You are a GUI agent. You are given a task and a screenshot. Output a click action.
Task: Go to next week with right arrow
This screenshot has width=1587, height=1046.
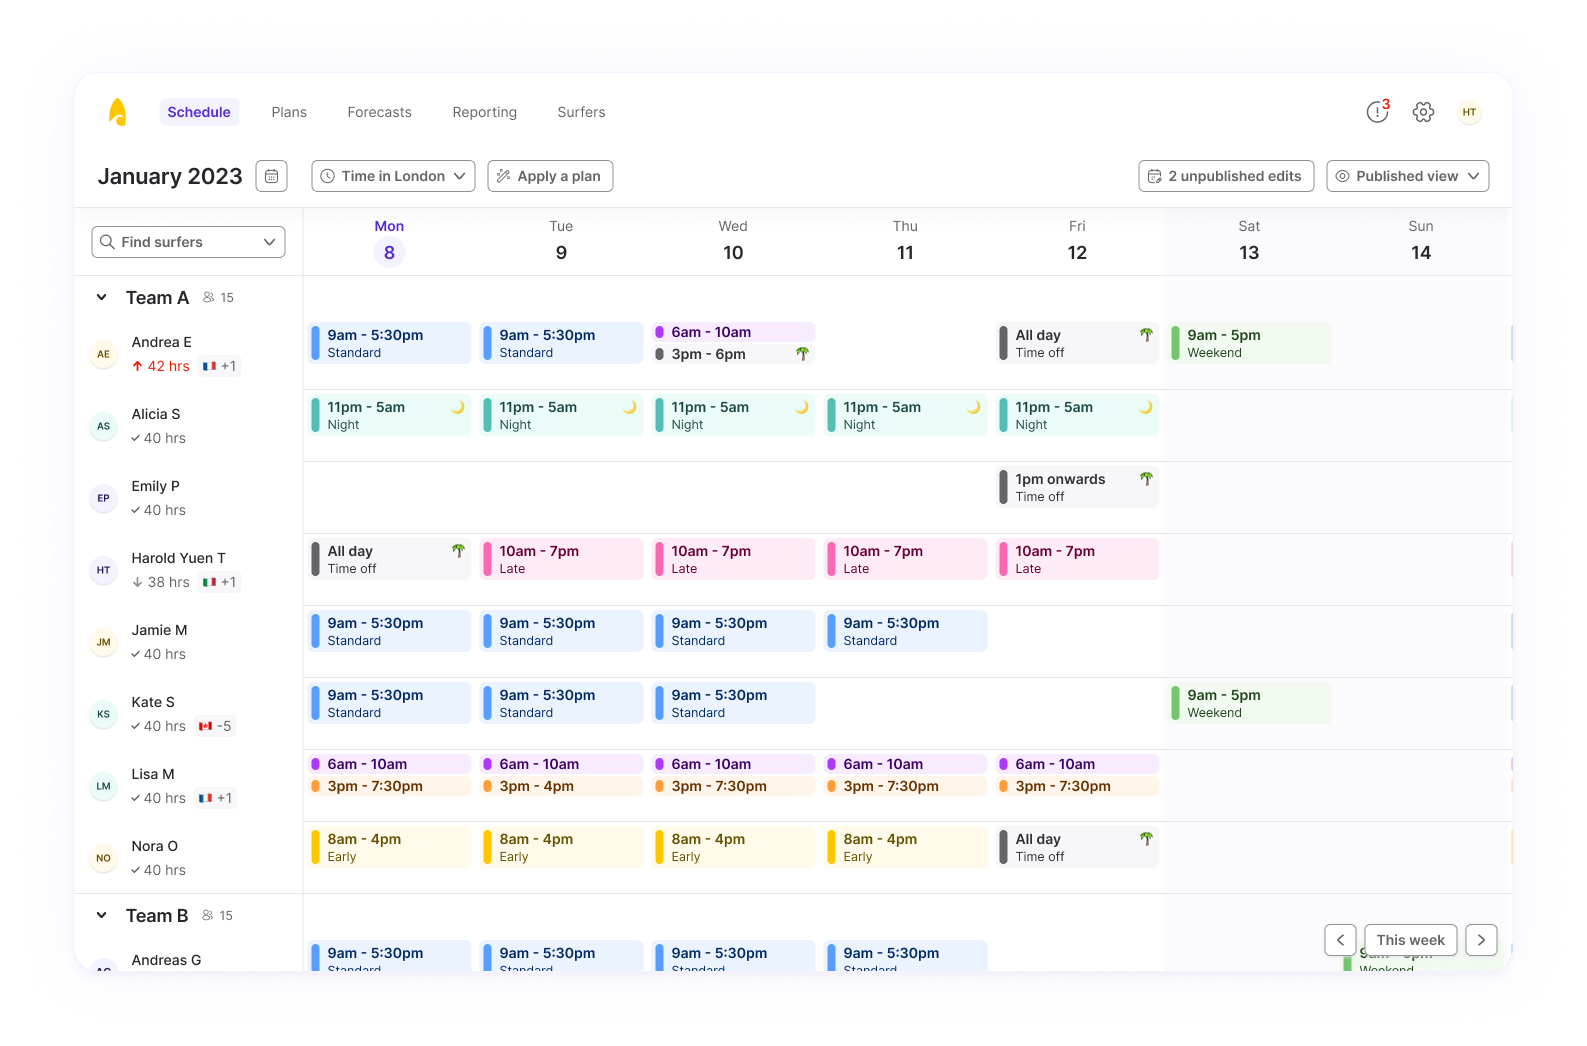(1481, 940)
